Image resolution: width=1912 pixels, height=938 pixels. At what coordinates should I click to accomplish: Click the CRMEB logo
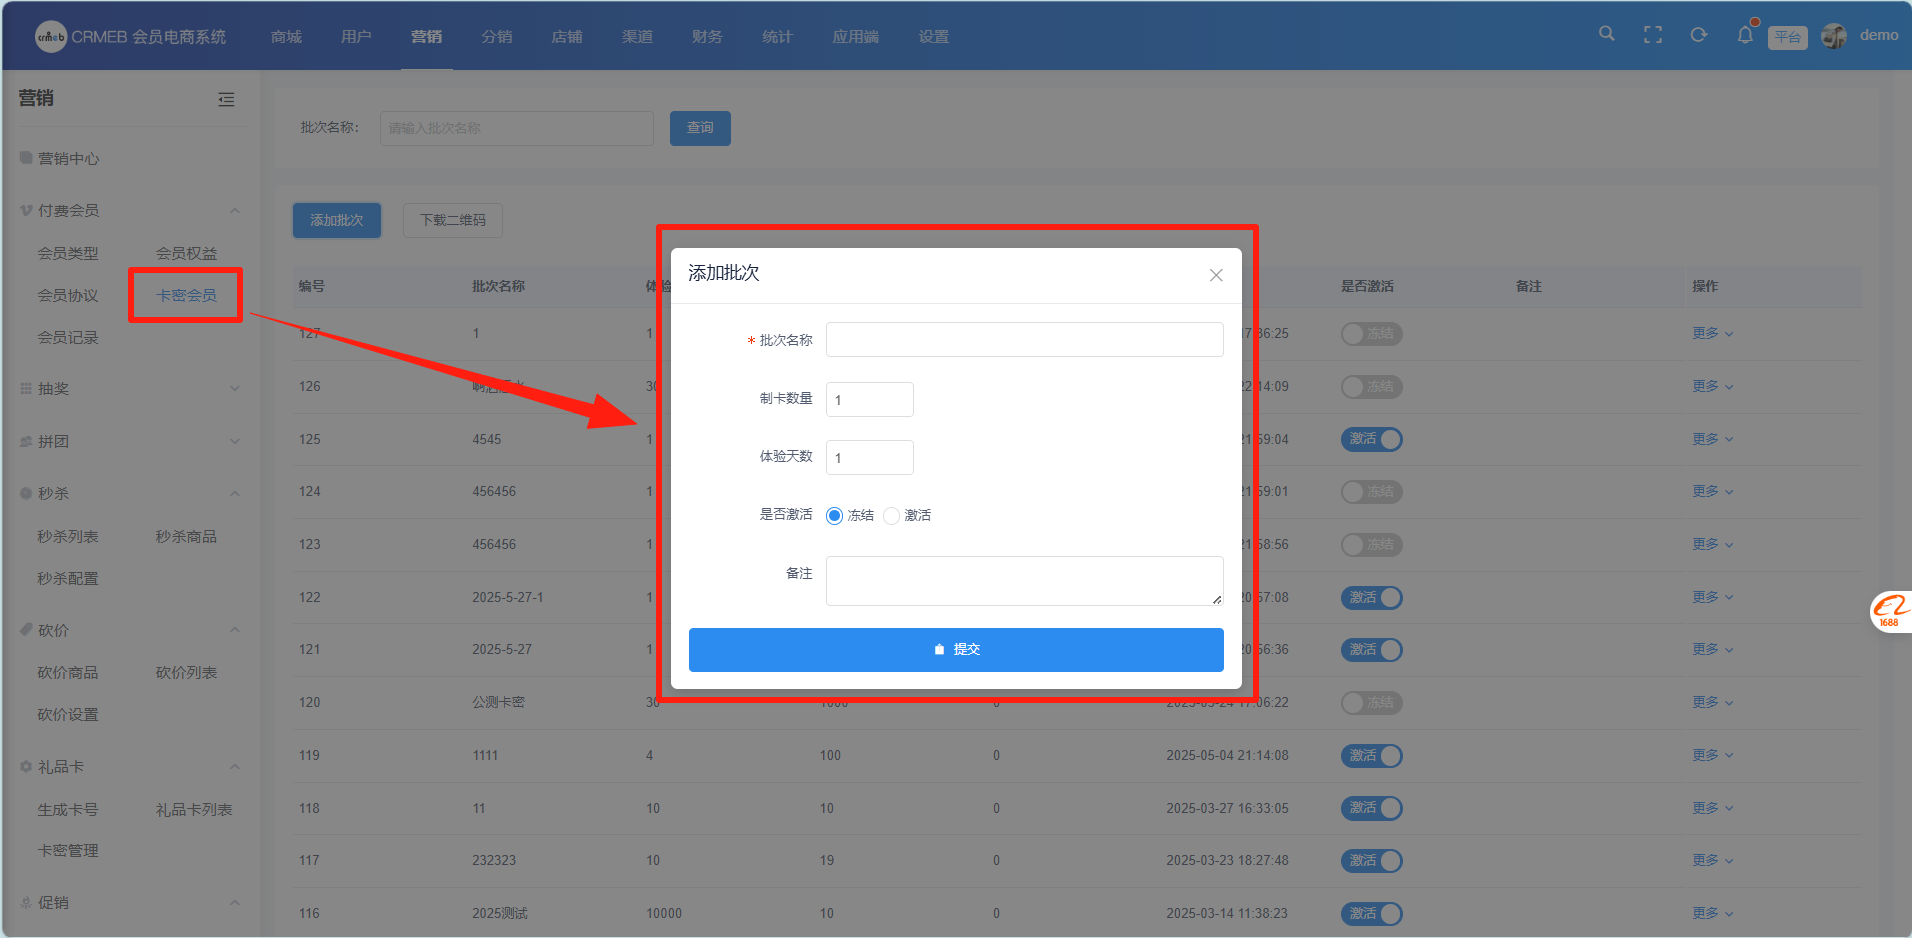coord(50,37)
